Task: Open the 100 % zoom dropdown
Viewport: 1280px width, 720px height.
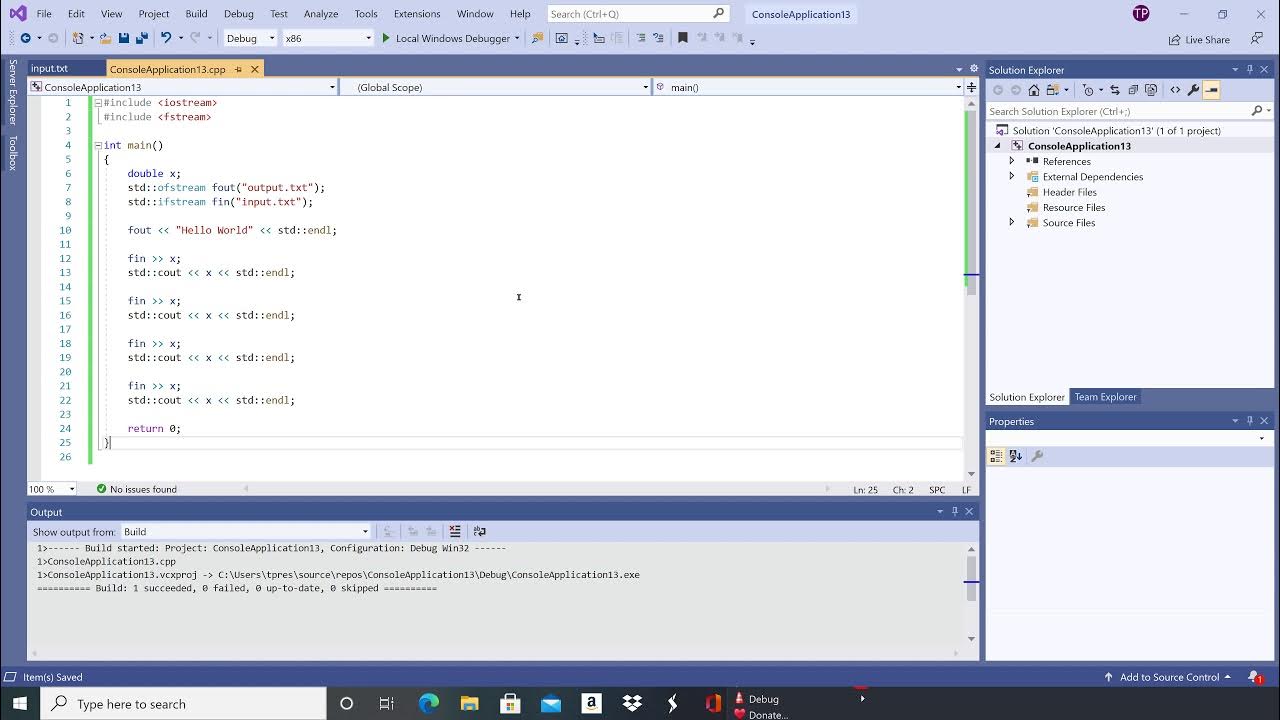Action: tap(52, 489)
